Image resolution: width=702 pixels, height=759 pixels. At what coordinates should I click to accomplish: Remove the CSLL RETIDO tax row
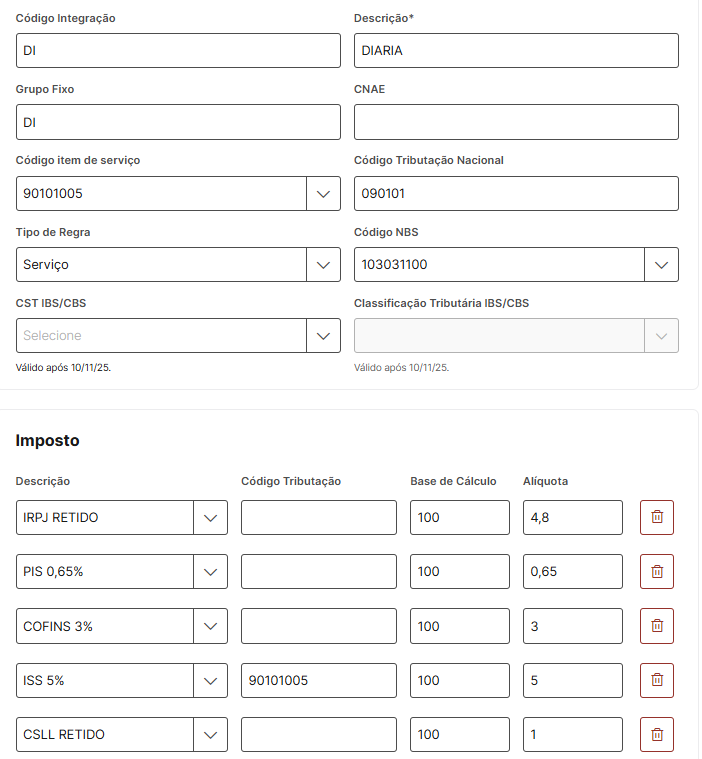(x=657, y=734)
